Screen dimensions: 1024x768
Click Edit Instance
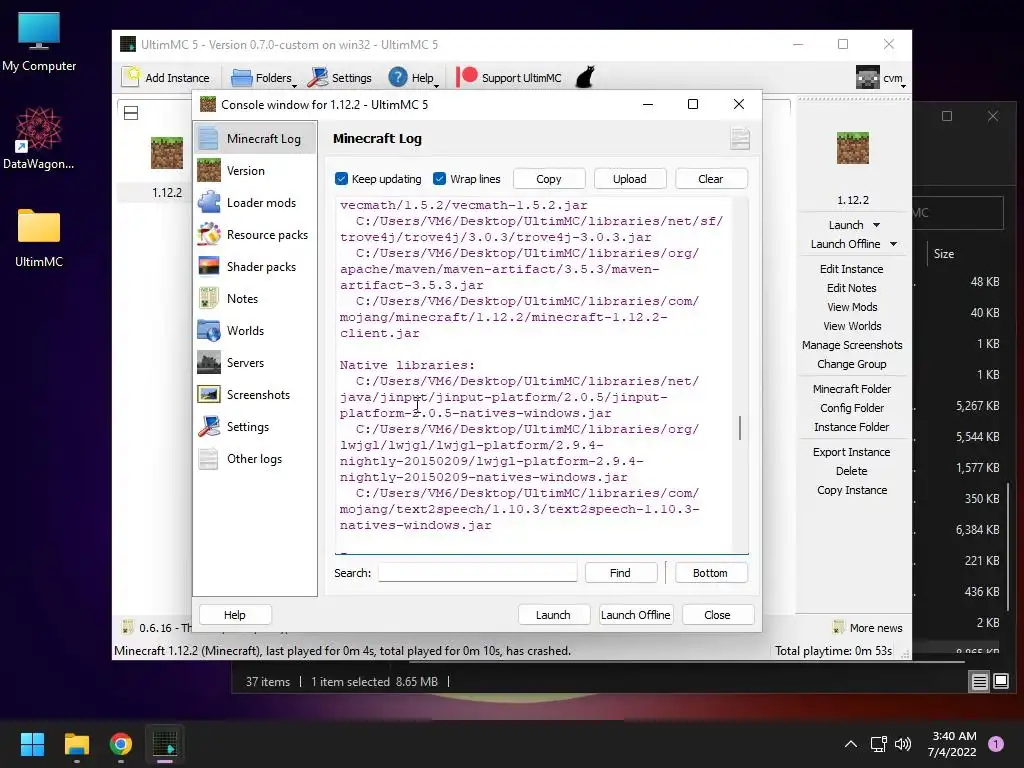point(851,269)
